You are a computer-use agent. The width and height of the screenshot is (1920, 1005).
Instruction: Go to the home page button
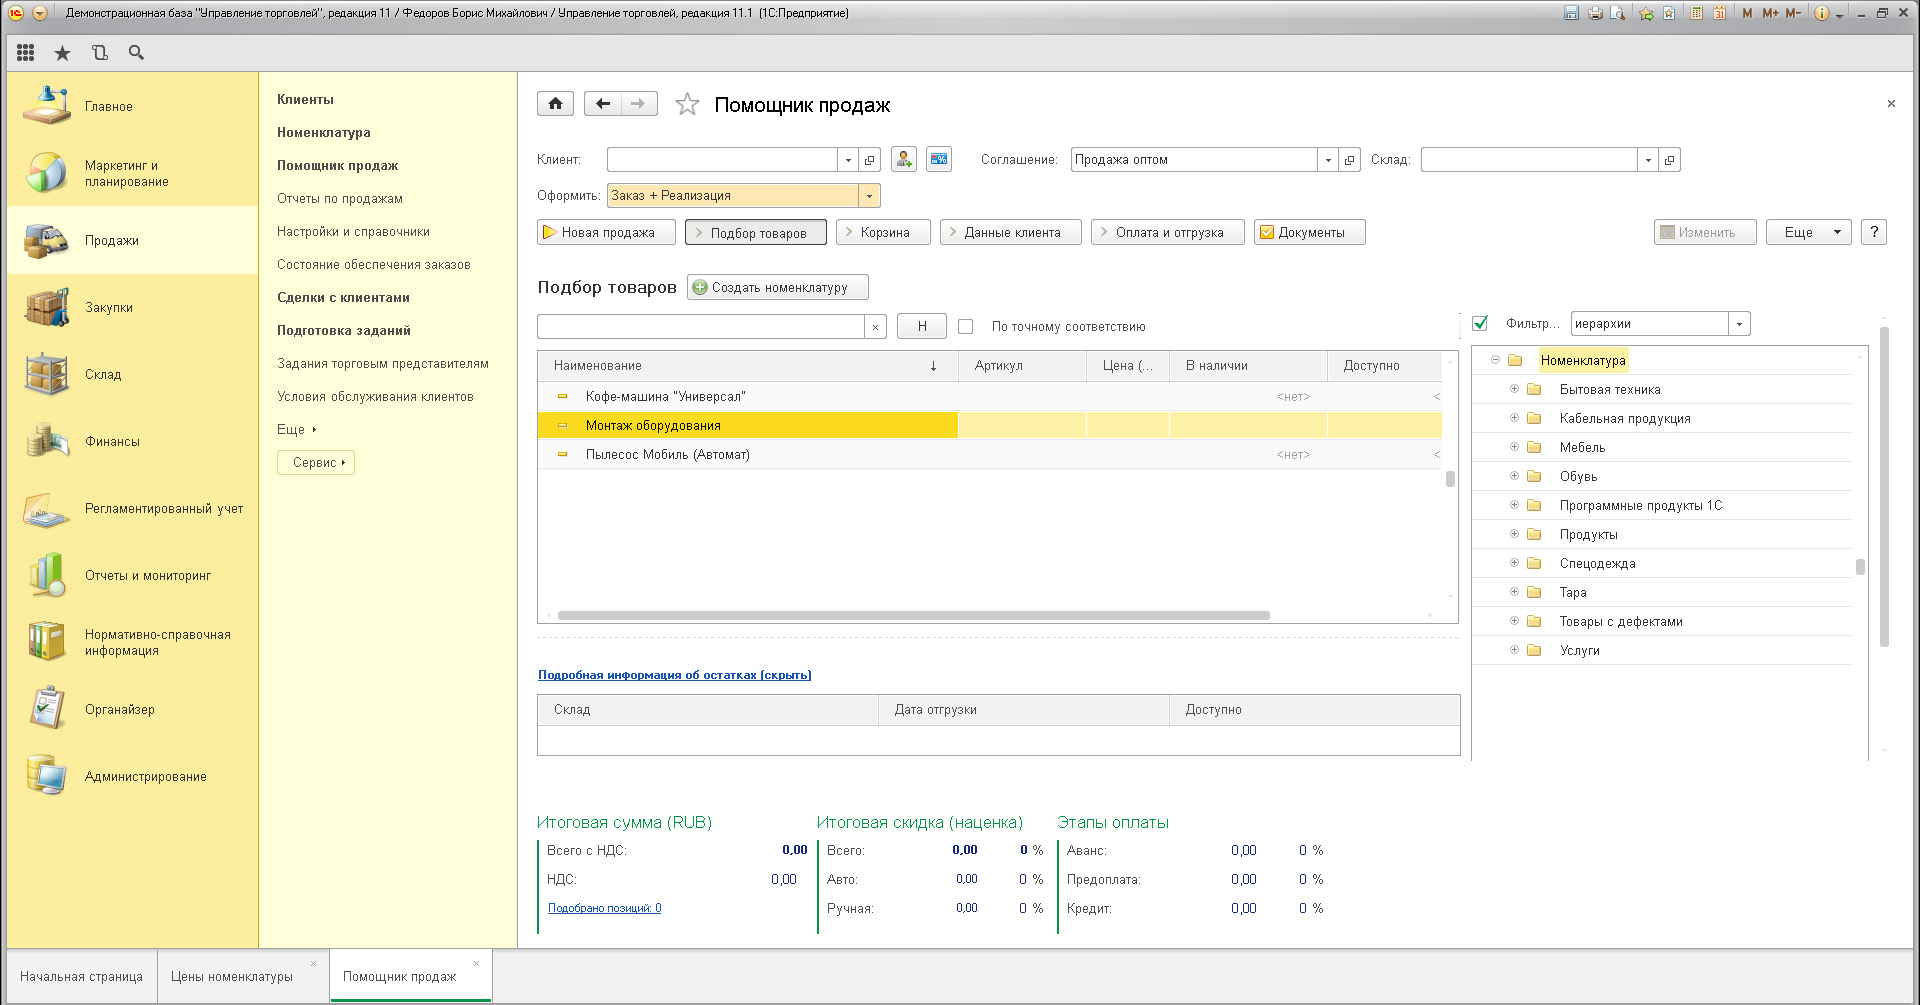[x=556, y=104]
